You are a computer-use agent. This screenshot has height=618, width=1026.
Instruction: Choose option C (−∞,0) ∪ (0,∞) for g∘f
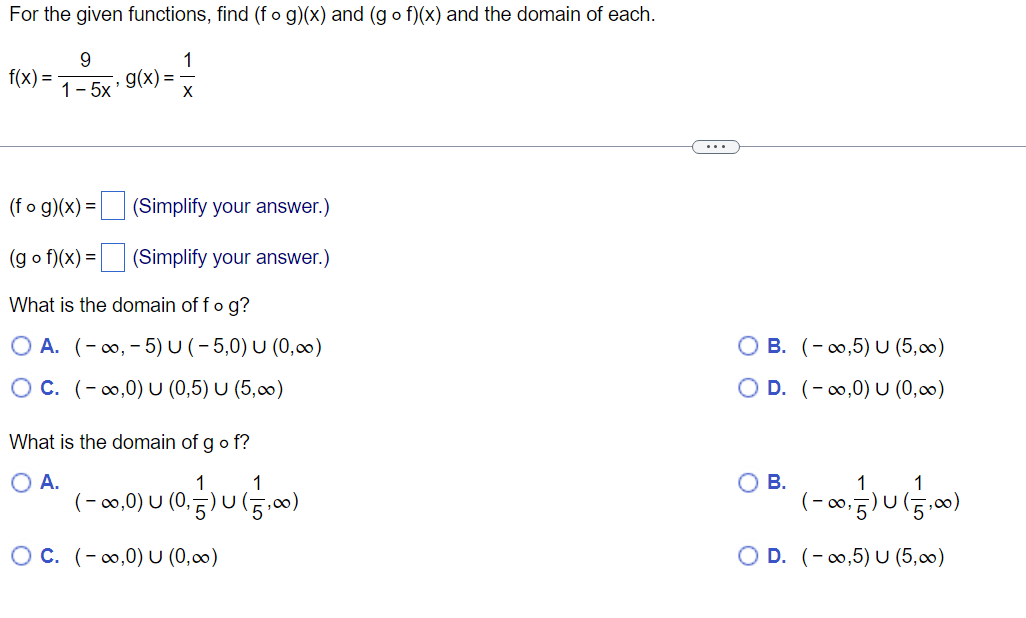21,556
